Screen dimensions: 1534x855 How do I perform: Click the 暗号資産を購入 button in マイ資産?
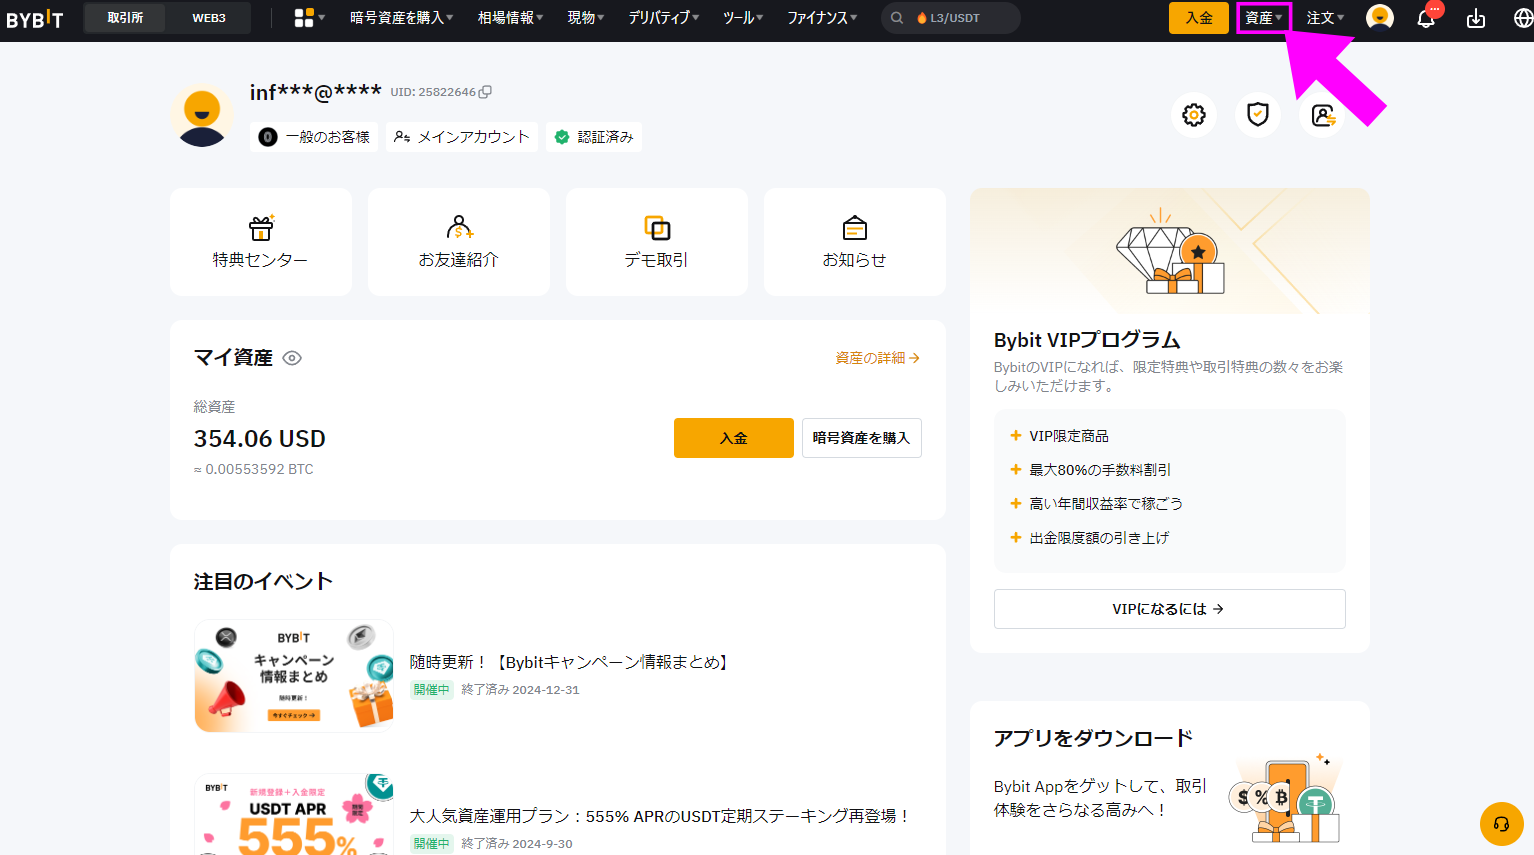tap(862, 438)
